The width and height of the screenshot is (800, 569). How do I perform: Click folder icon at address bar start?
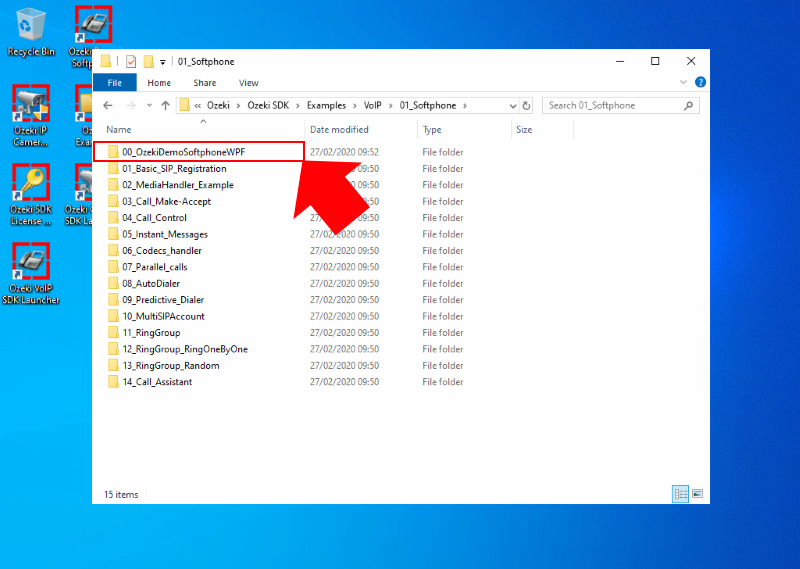185,106
